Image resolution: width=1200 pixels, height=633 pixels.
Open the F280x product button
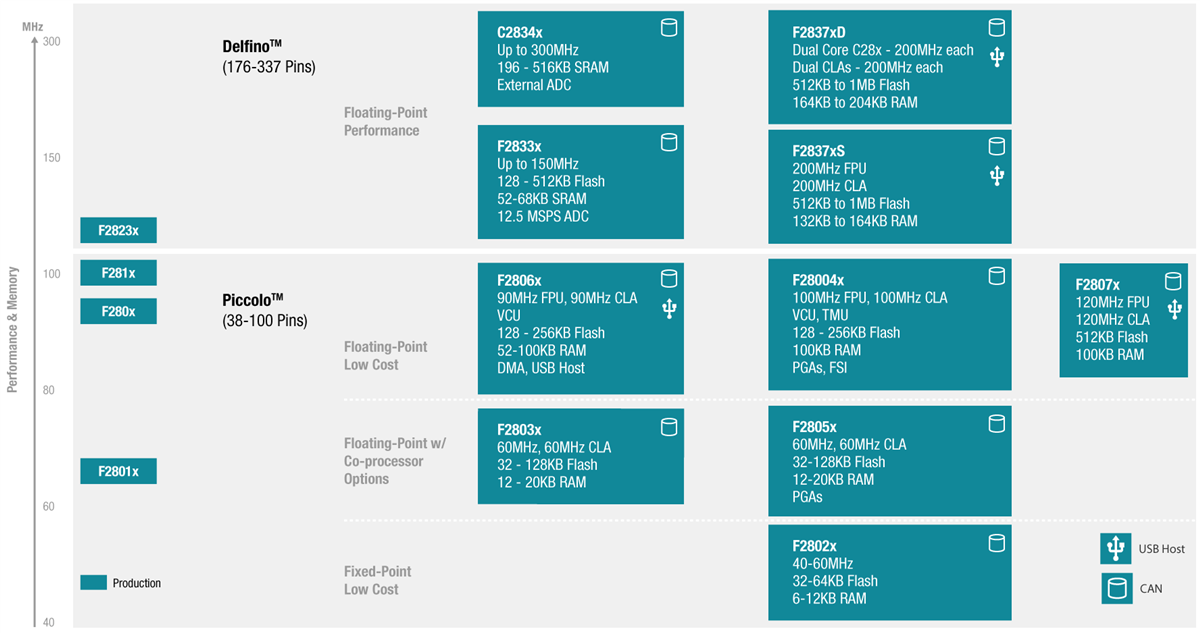pos(118,311)
